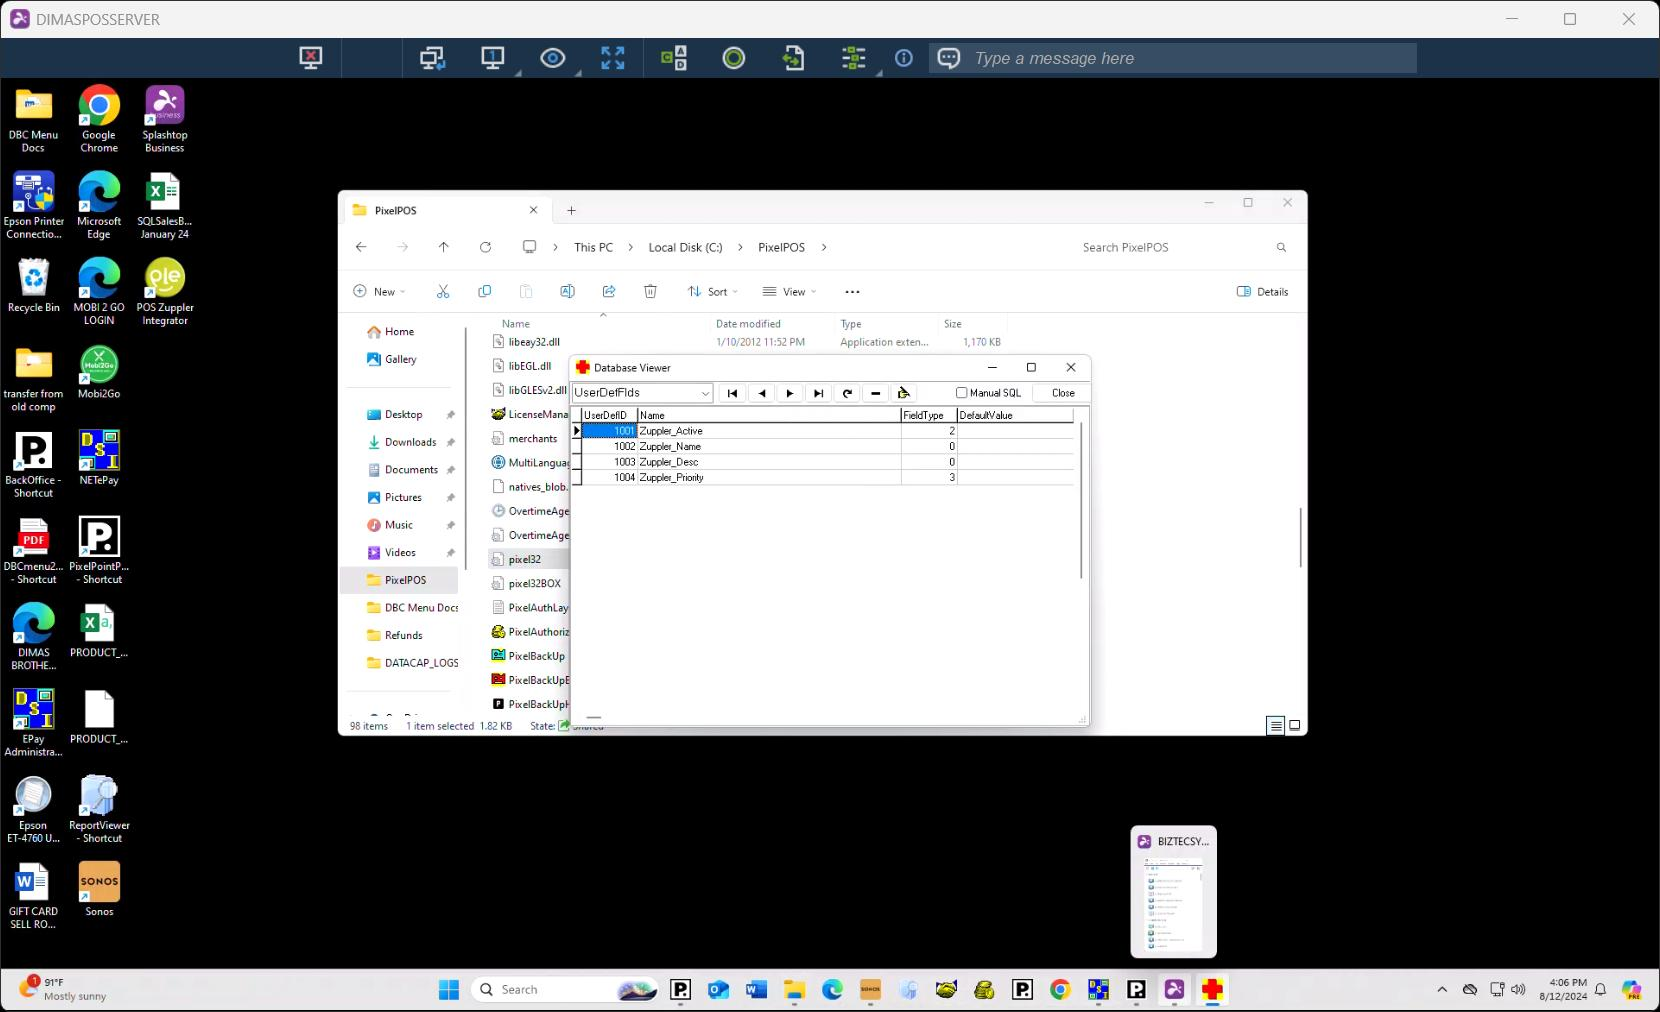Open Downloads in File Explorer sidebar

click(410, 442)
